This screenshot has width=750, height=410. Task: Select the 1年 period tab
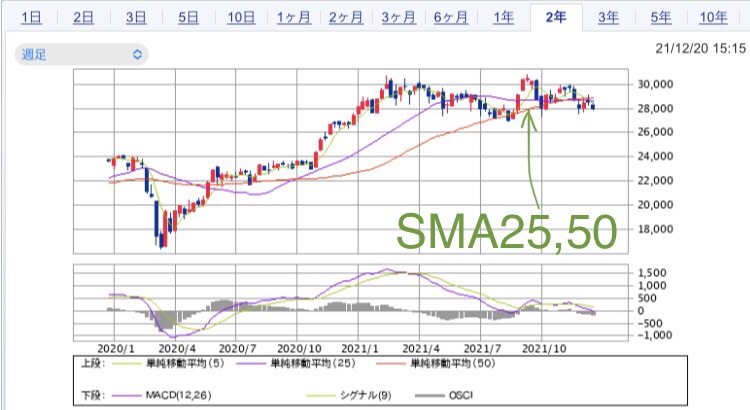[x=503, y=18]
